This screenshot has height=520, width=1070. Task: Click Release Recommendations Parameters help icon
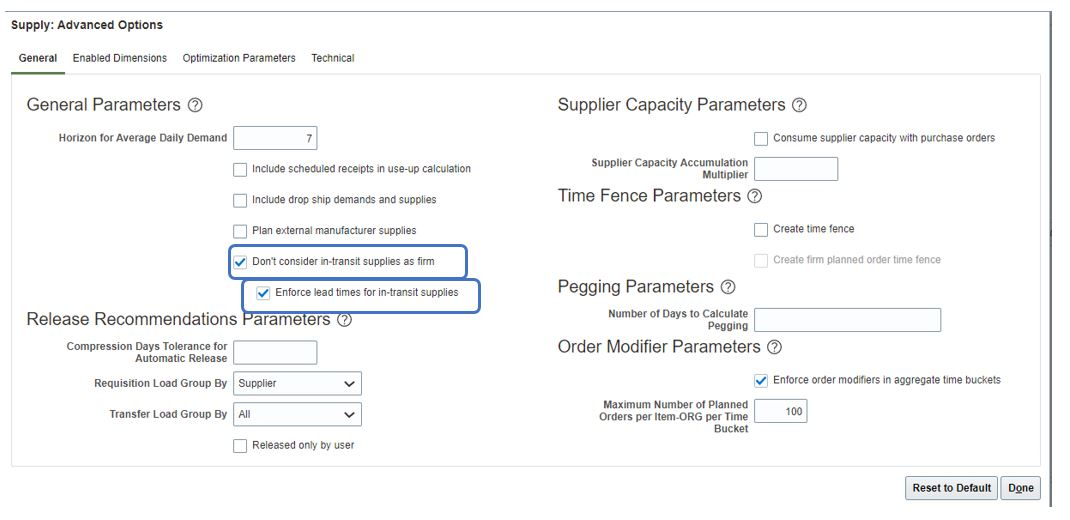[344, 320]
